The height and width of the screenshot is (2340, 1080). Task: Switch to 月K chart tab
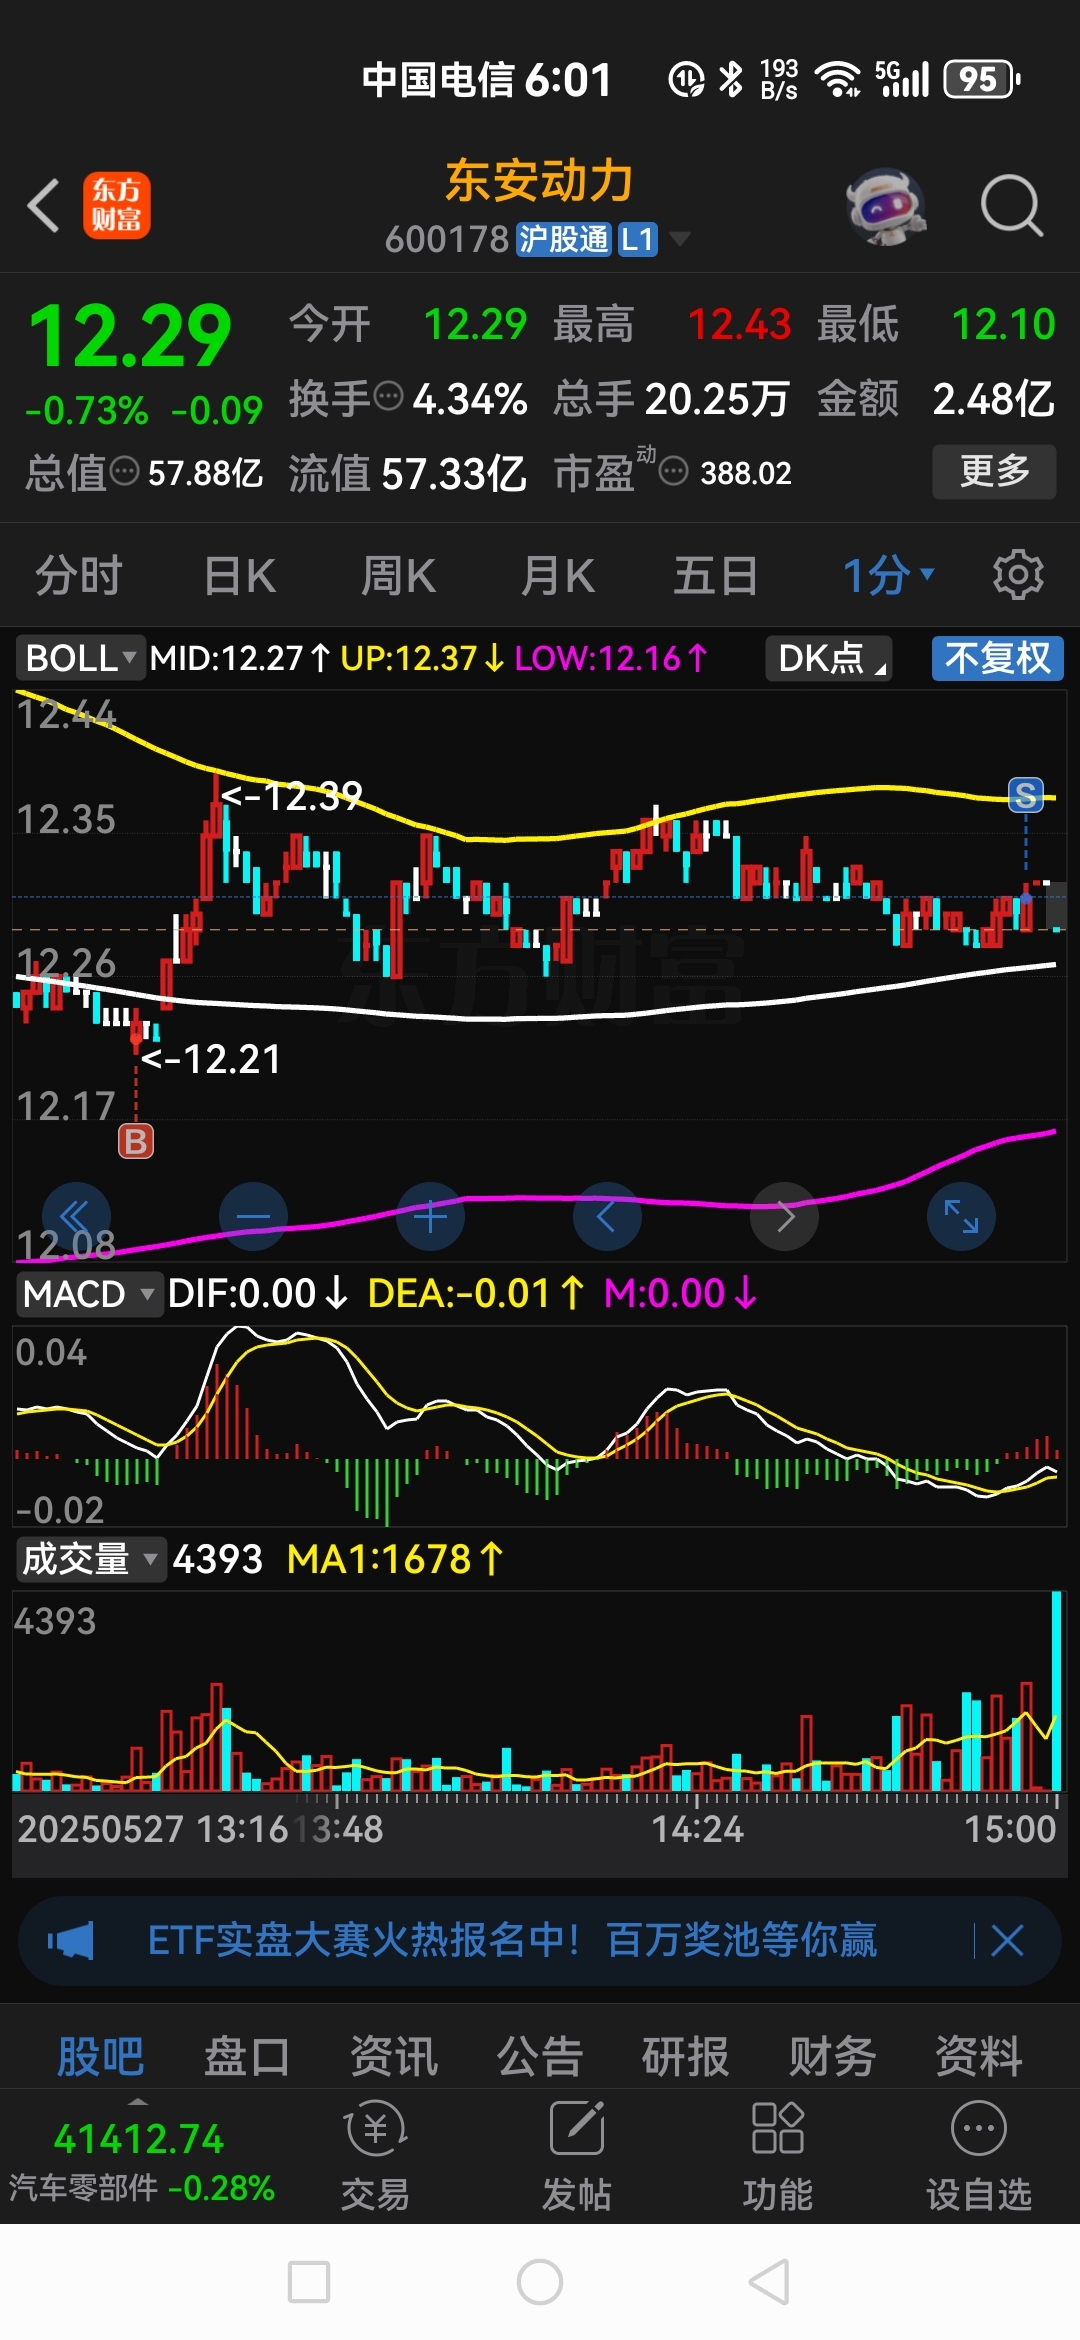point(558,575)
